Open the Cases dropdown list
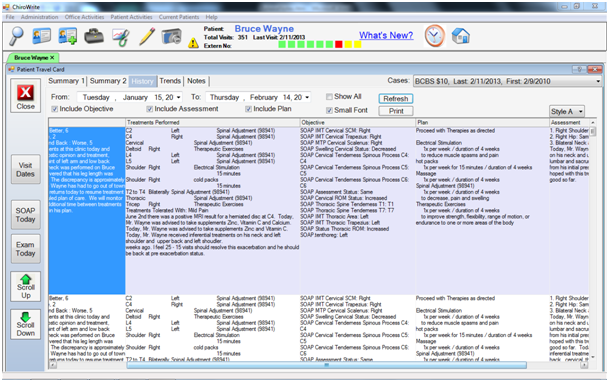 (x=598, y=82)
